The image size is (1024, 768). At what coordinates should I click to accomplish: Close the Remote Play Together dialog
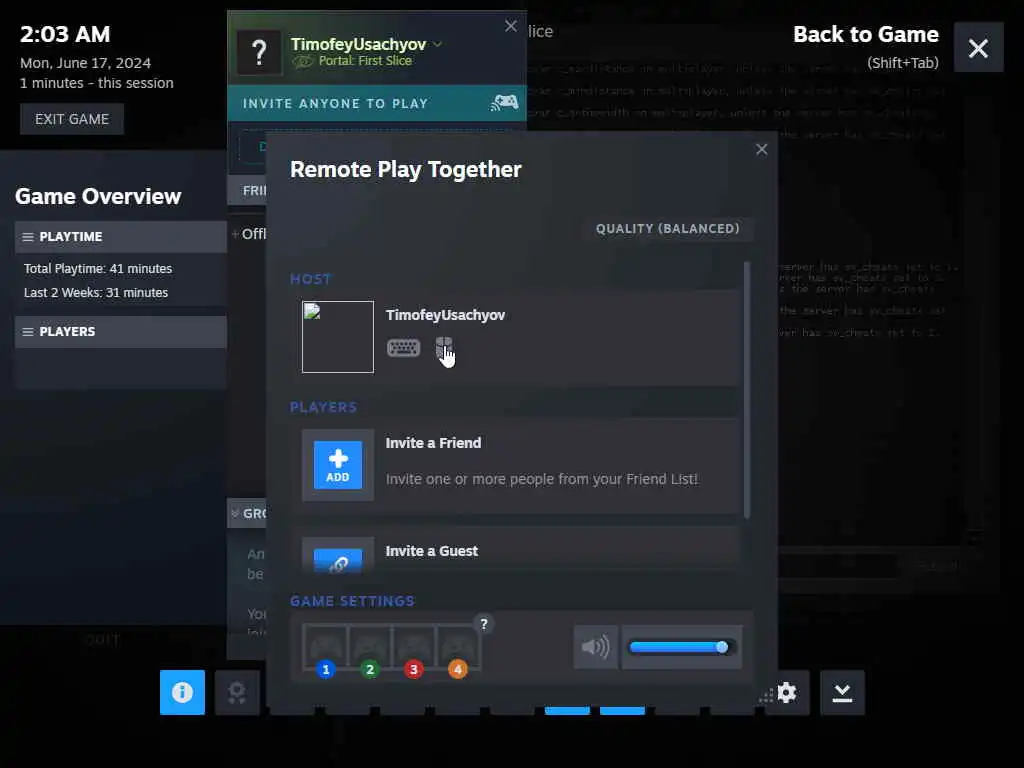tap(761, 150)
